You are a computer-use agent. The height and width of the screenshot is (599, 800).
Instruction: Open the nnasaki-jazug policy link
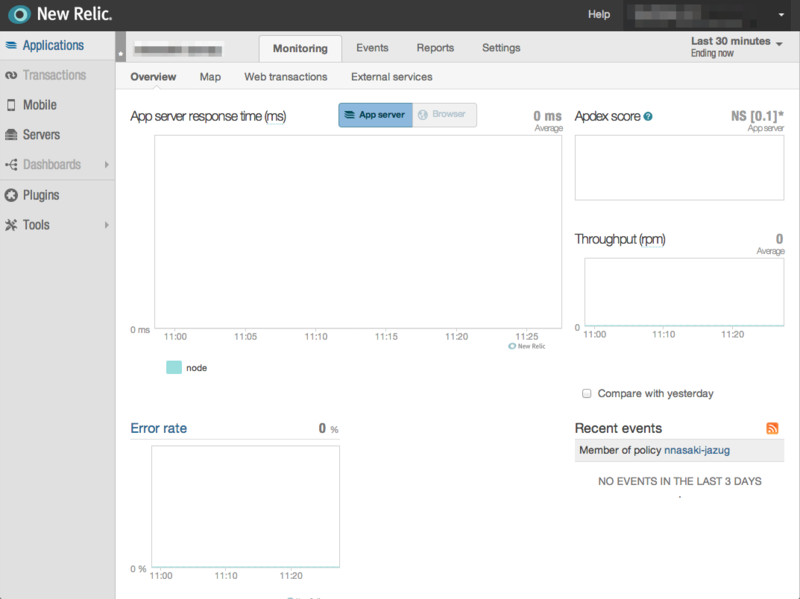click(x=696, y=450)
